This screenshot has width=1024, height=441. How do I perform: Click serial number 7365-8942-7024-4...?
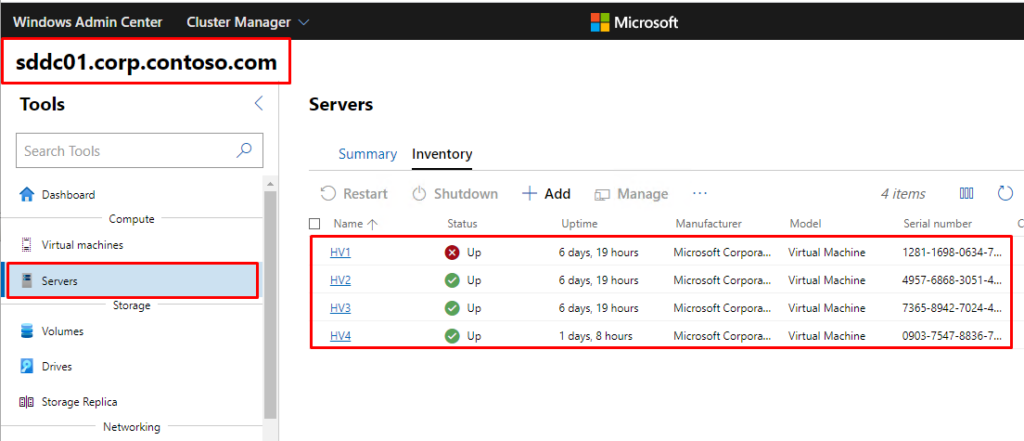(x=952, y=308)
